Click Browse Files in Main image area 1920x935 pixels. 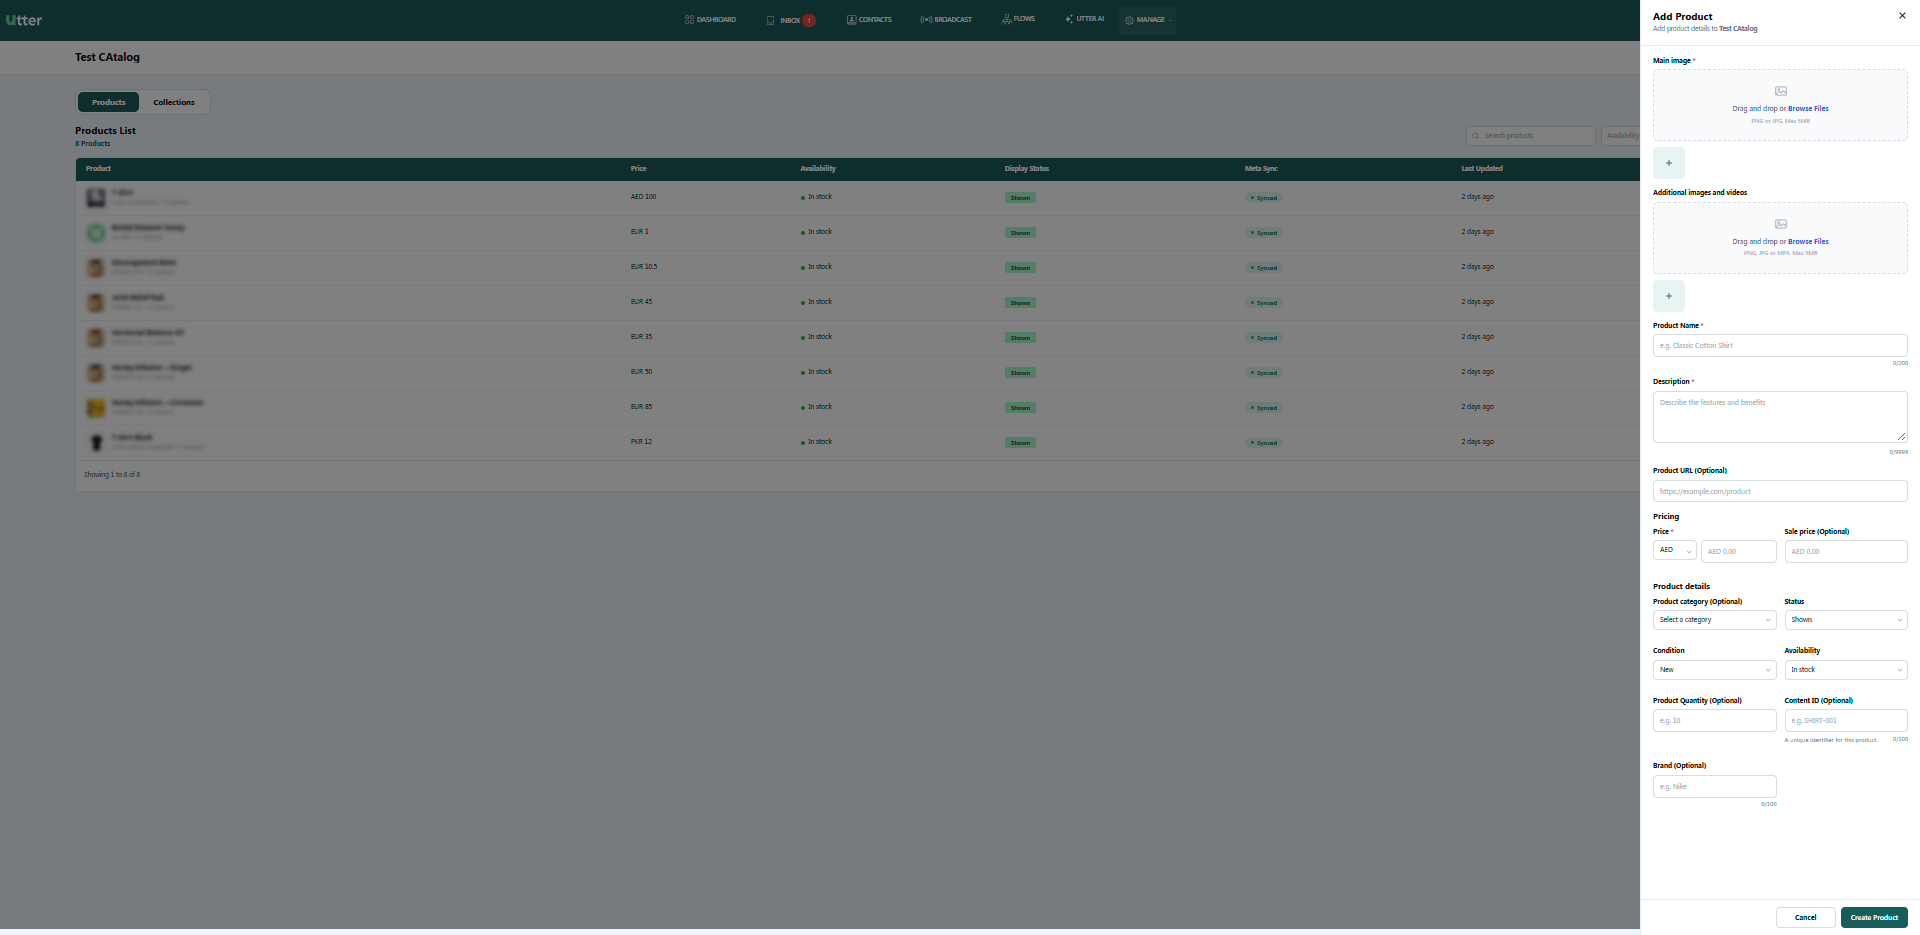[x=1808, y=109]
